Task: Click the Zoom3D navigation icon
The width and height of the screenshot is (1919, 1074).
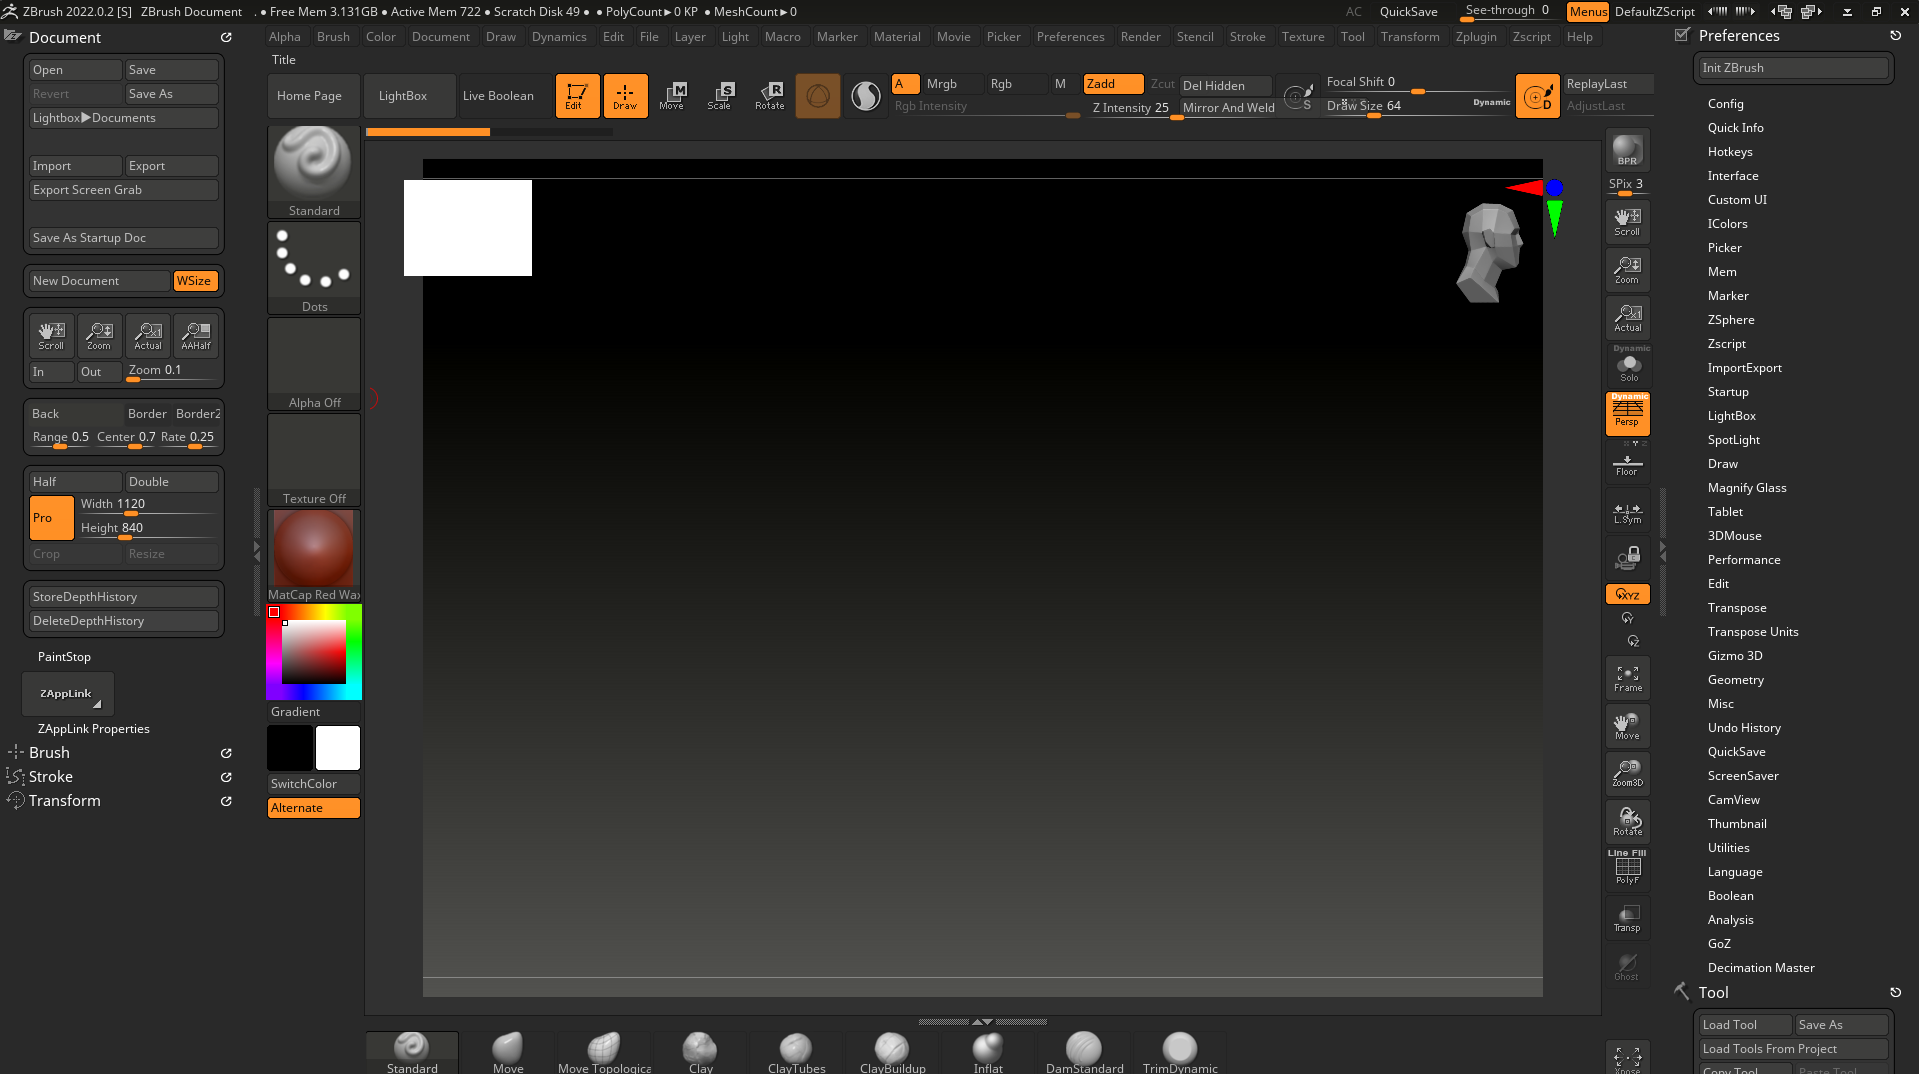Action: pos(1627,773)
